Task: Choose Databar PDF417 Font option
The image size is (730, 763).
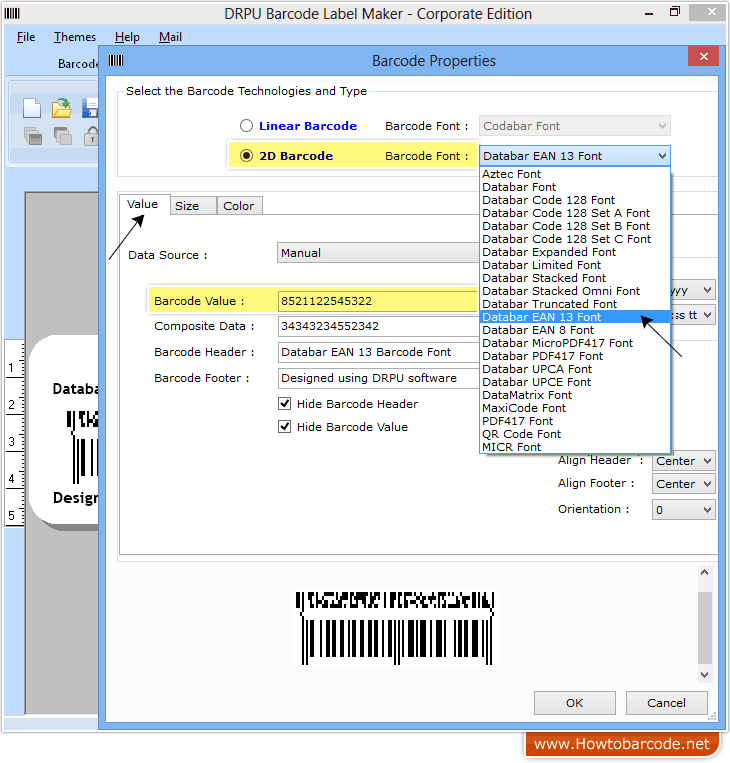Action: point(575,356)
